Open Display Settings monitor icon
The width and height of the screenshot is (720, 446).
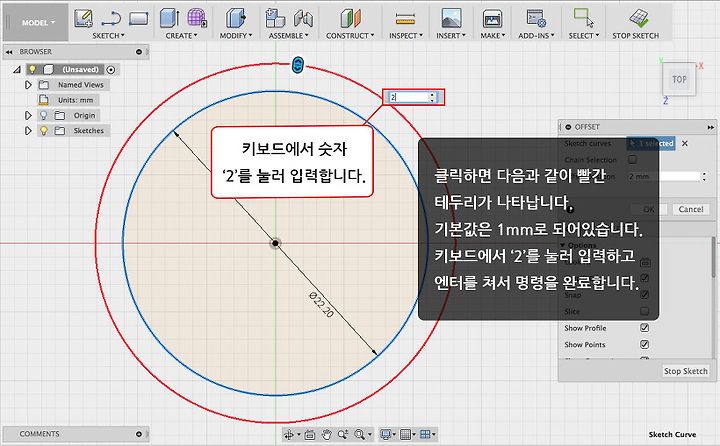386,434
